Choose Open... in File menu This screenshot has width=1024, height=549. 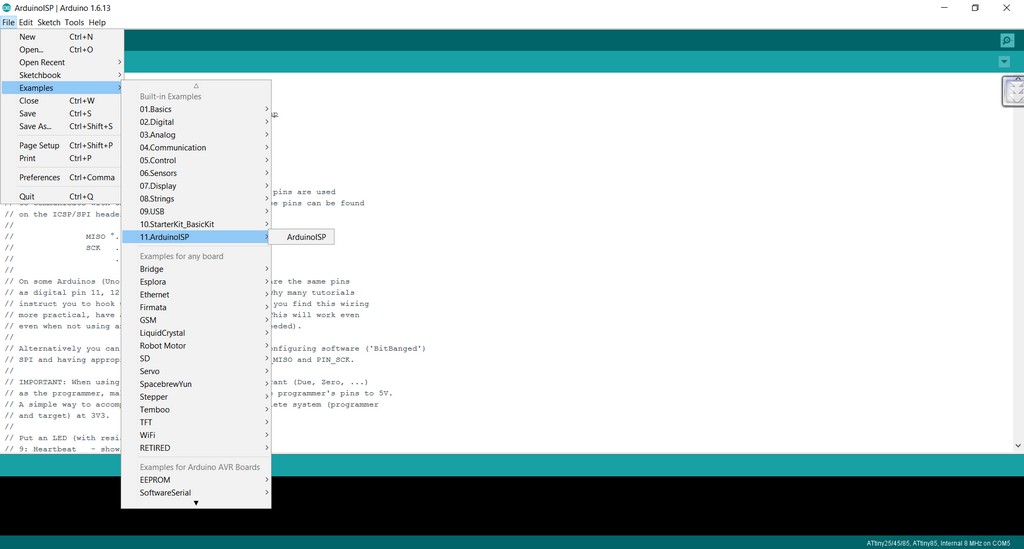(x=62, y=50)
